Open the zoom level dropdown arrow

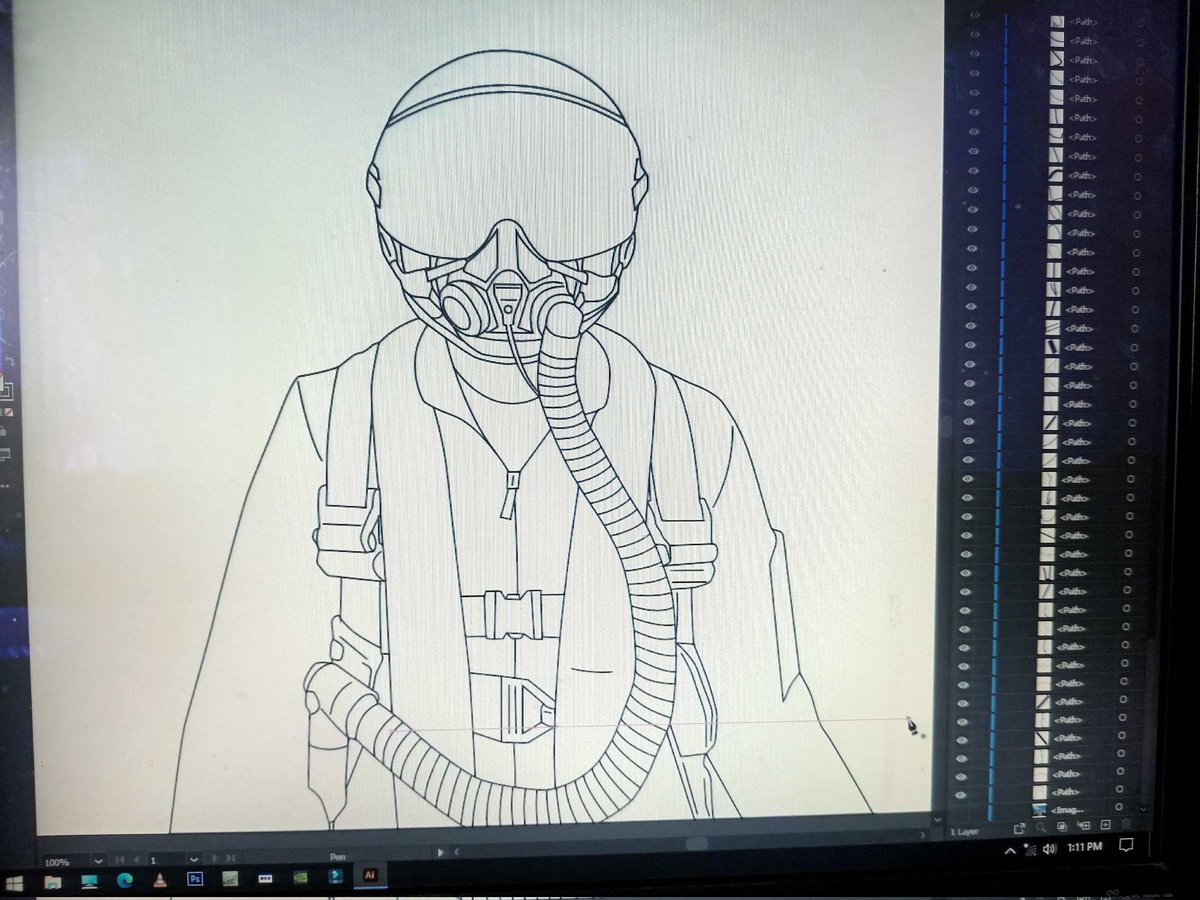[98, 861]
